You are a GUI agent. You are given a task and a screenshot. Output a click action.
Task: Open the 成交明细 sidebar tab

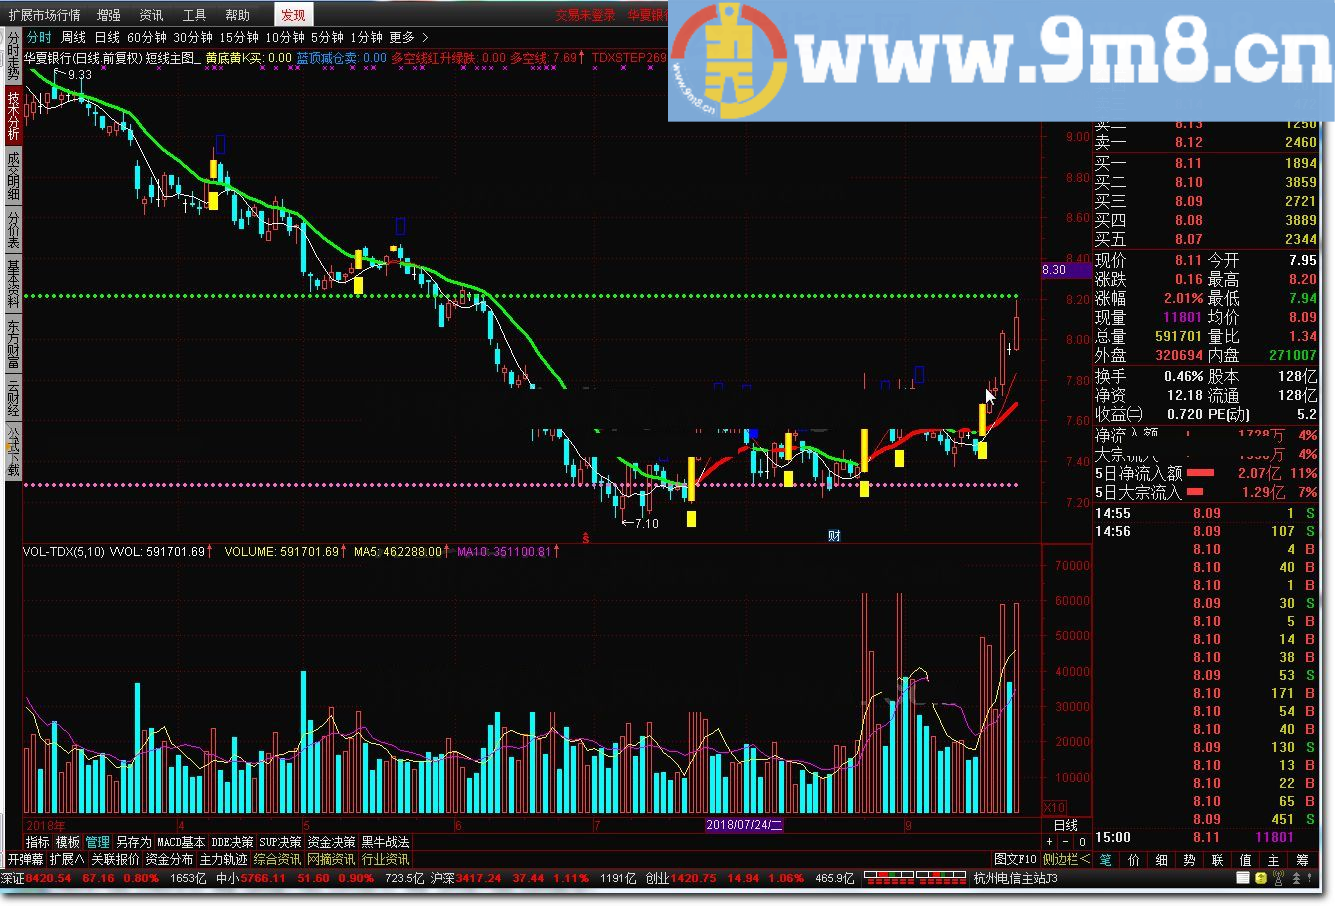[13, 176]
